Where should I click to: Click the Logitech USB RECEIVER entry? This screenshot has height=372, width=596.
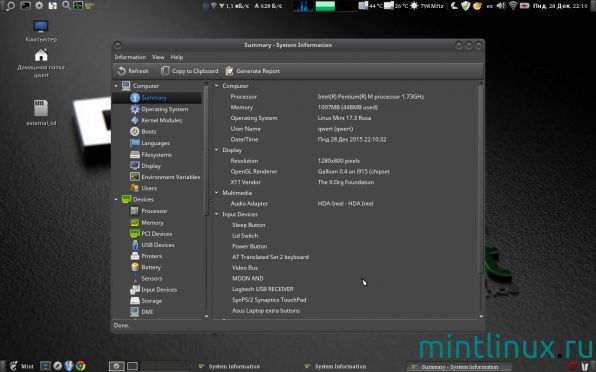[263, 289]
